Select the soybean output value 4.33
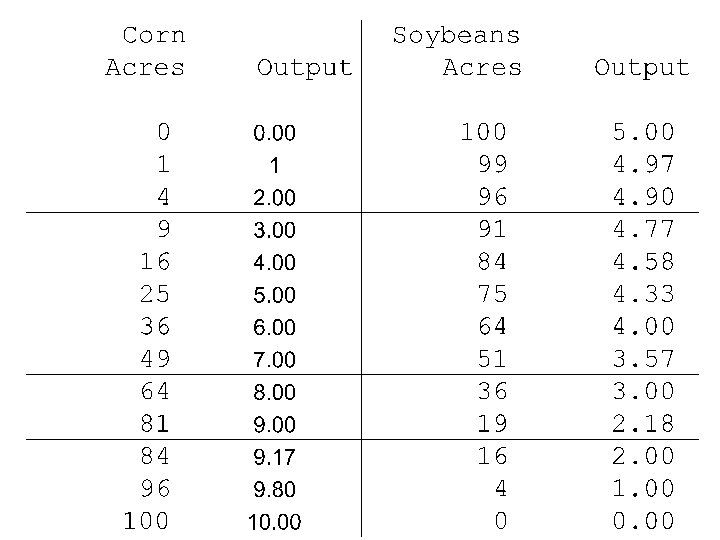The height and width of the screenshot is (540, 720). pos(644,294)
